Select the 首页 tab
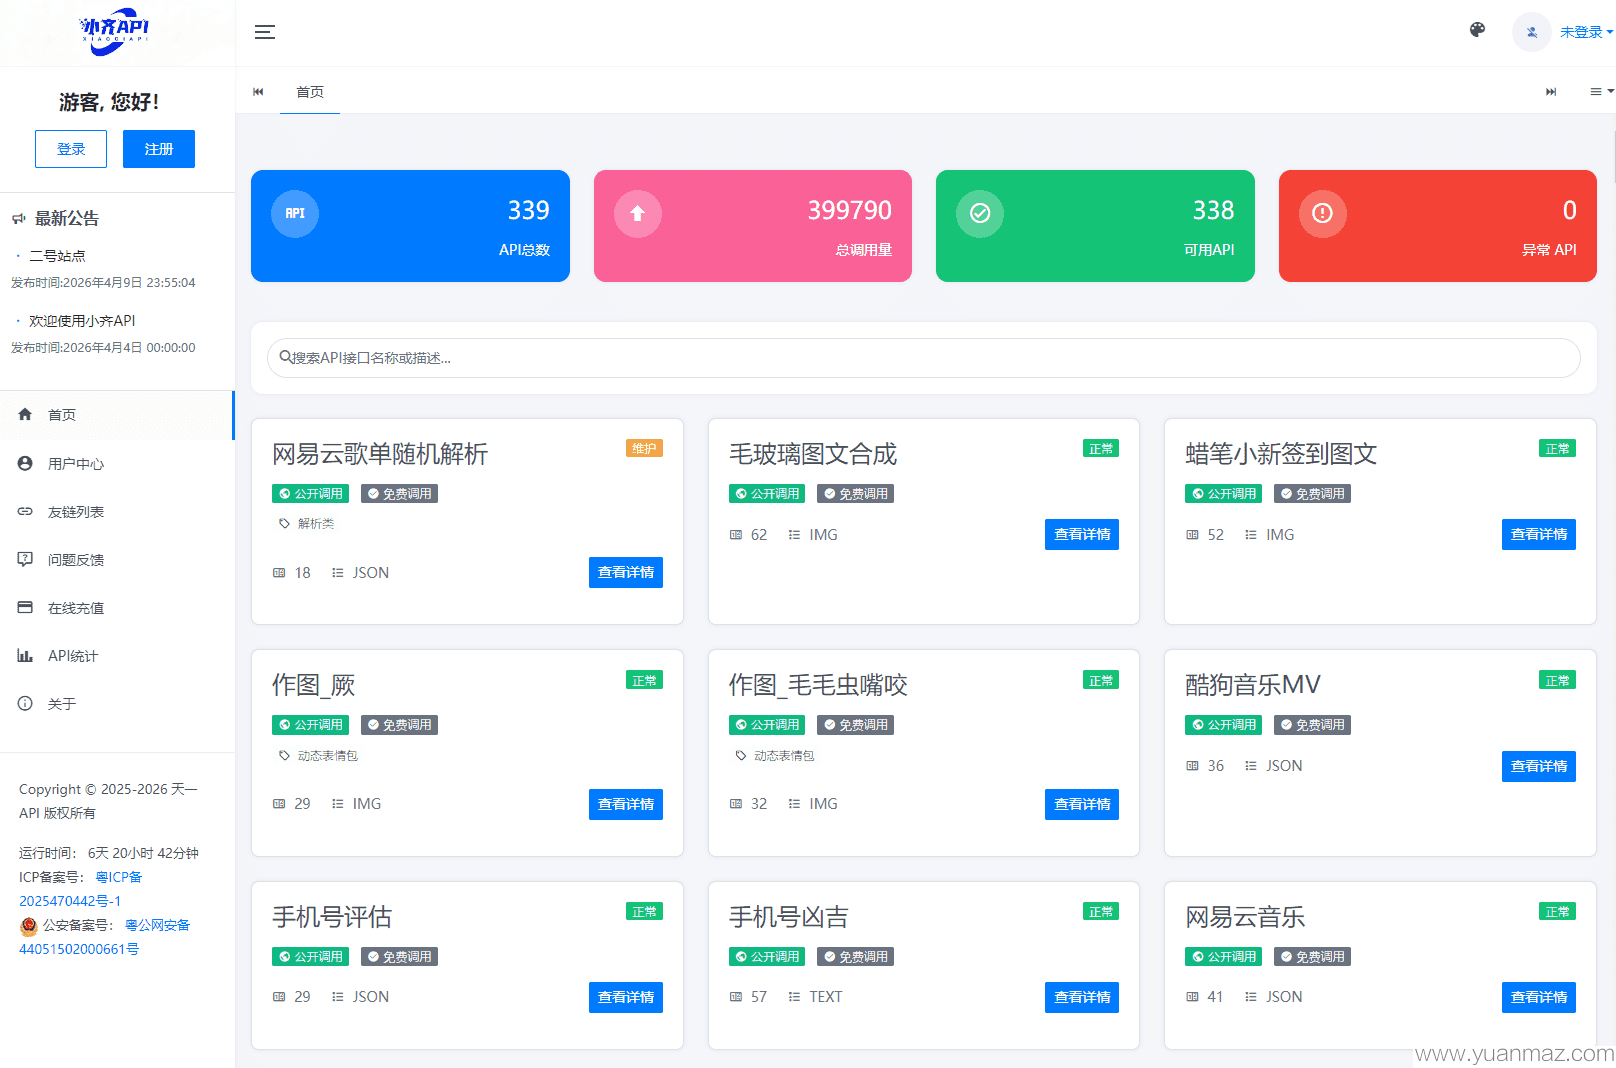This screenshot has height=1068, width=1616. click(x=310, y=91)
